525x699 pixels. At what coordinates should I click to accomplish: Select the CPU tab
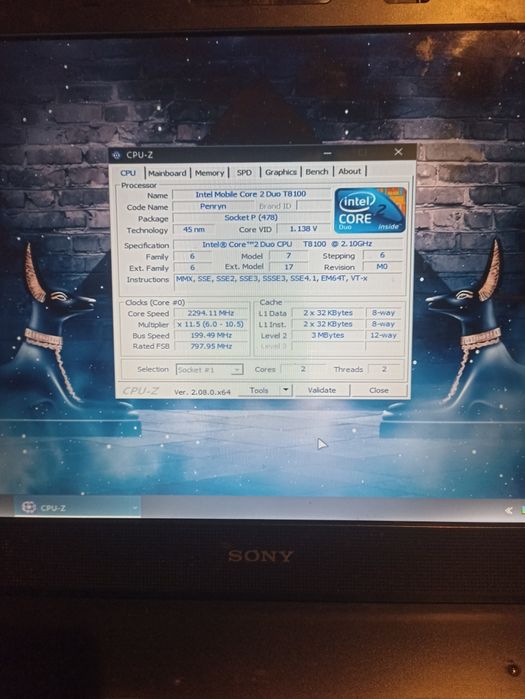128,173
